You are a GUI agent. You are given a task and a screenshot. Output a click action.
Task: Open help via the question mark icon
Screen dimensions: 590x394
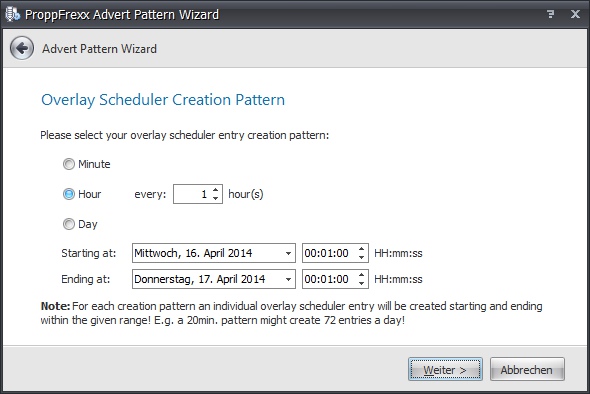[x=550, y=14]
